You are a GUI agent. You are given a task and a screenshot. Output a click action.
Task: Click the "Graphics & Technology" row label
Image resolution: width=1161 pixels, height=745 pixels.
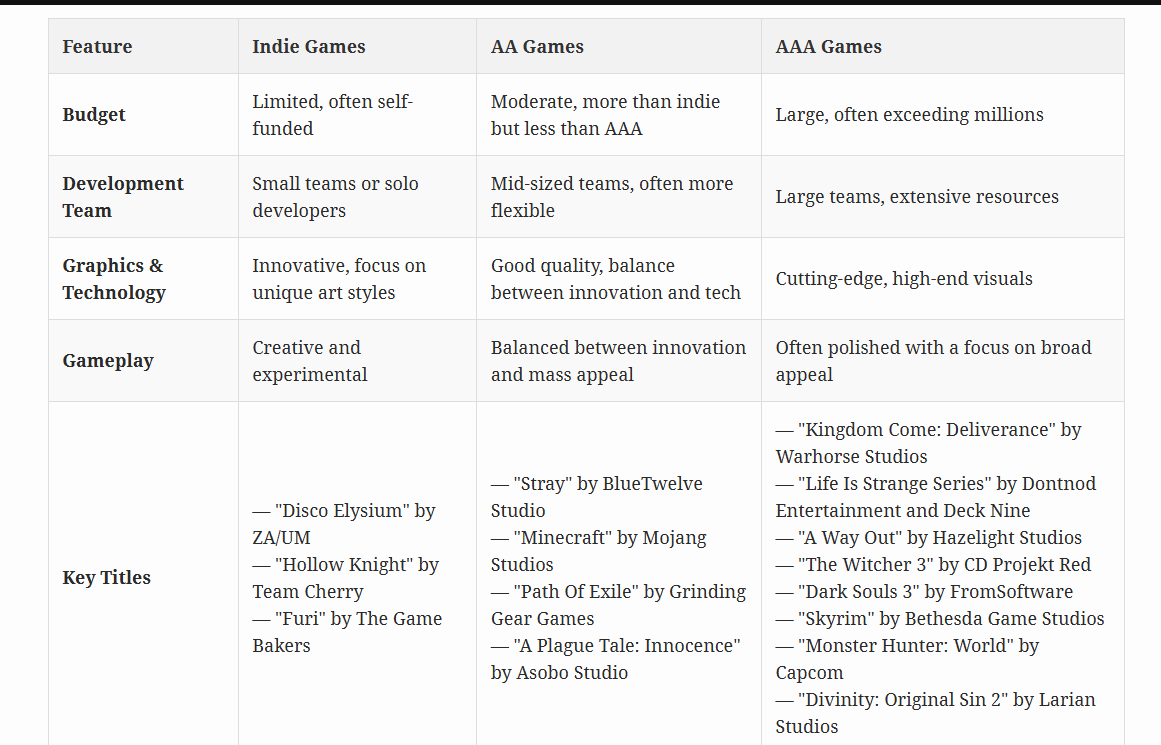tap(113, 279)
